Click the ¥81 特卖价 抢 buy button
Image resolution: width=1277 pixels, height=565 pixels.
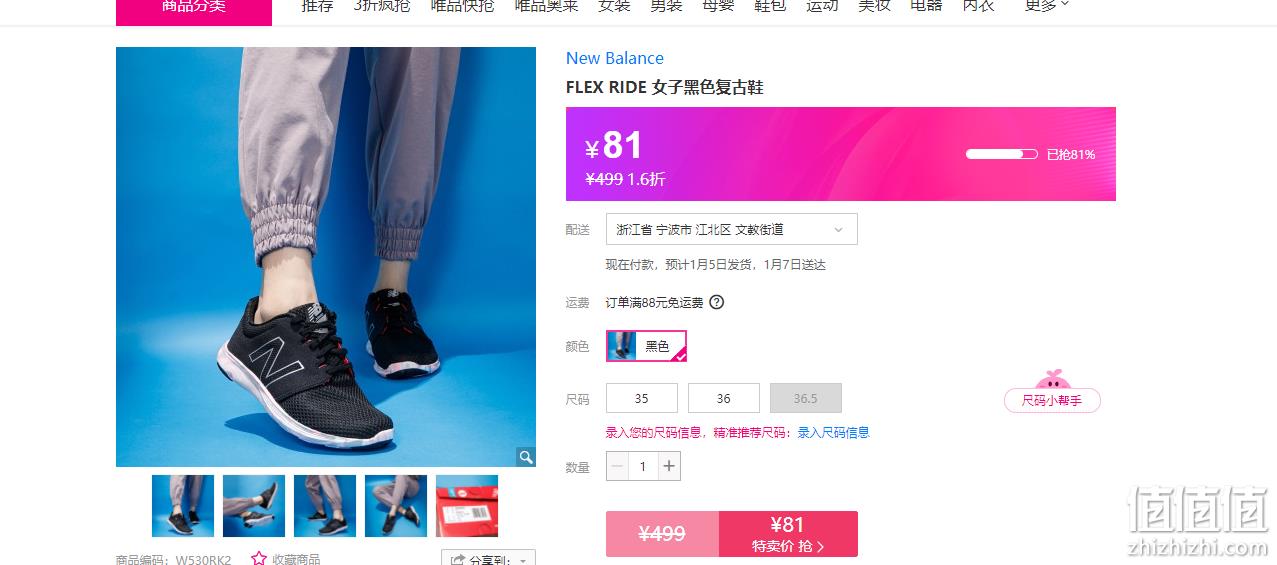(x=788, y=534)
